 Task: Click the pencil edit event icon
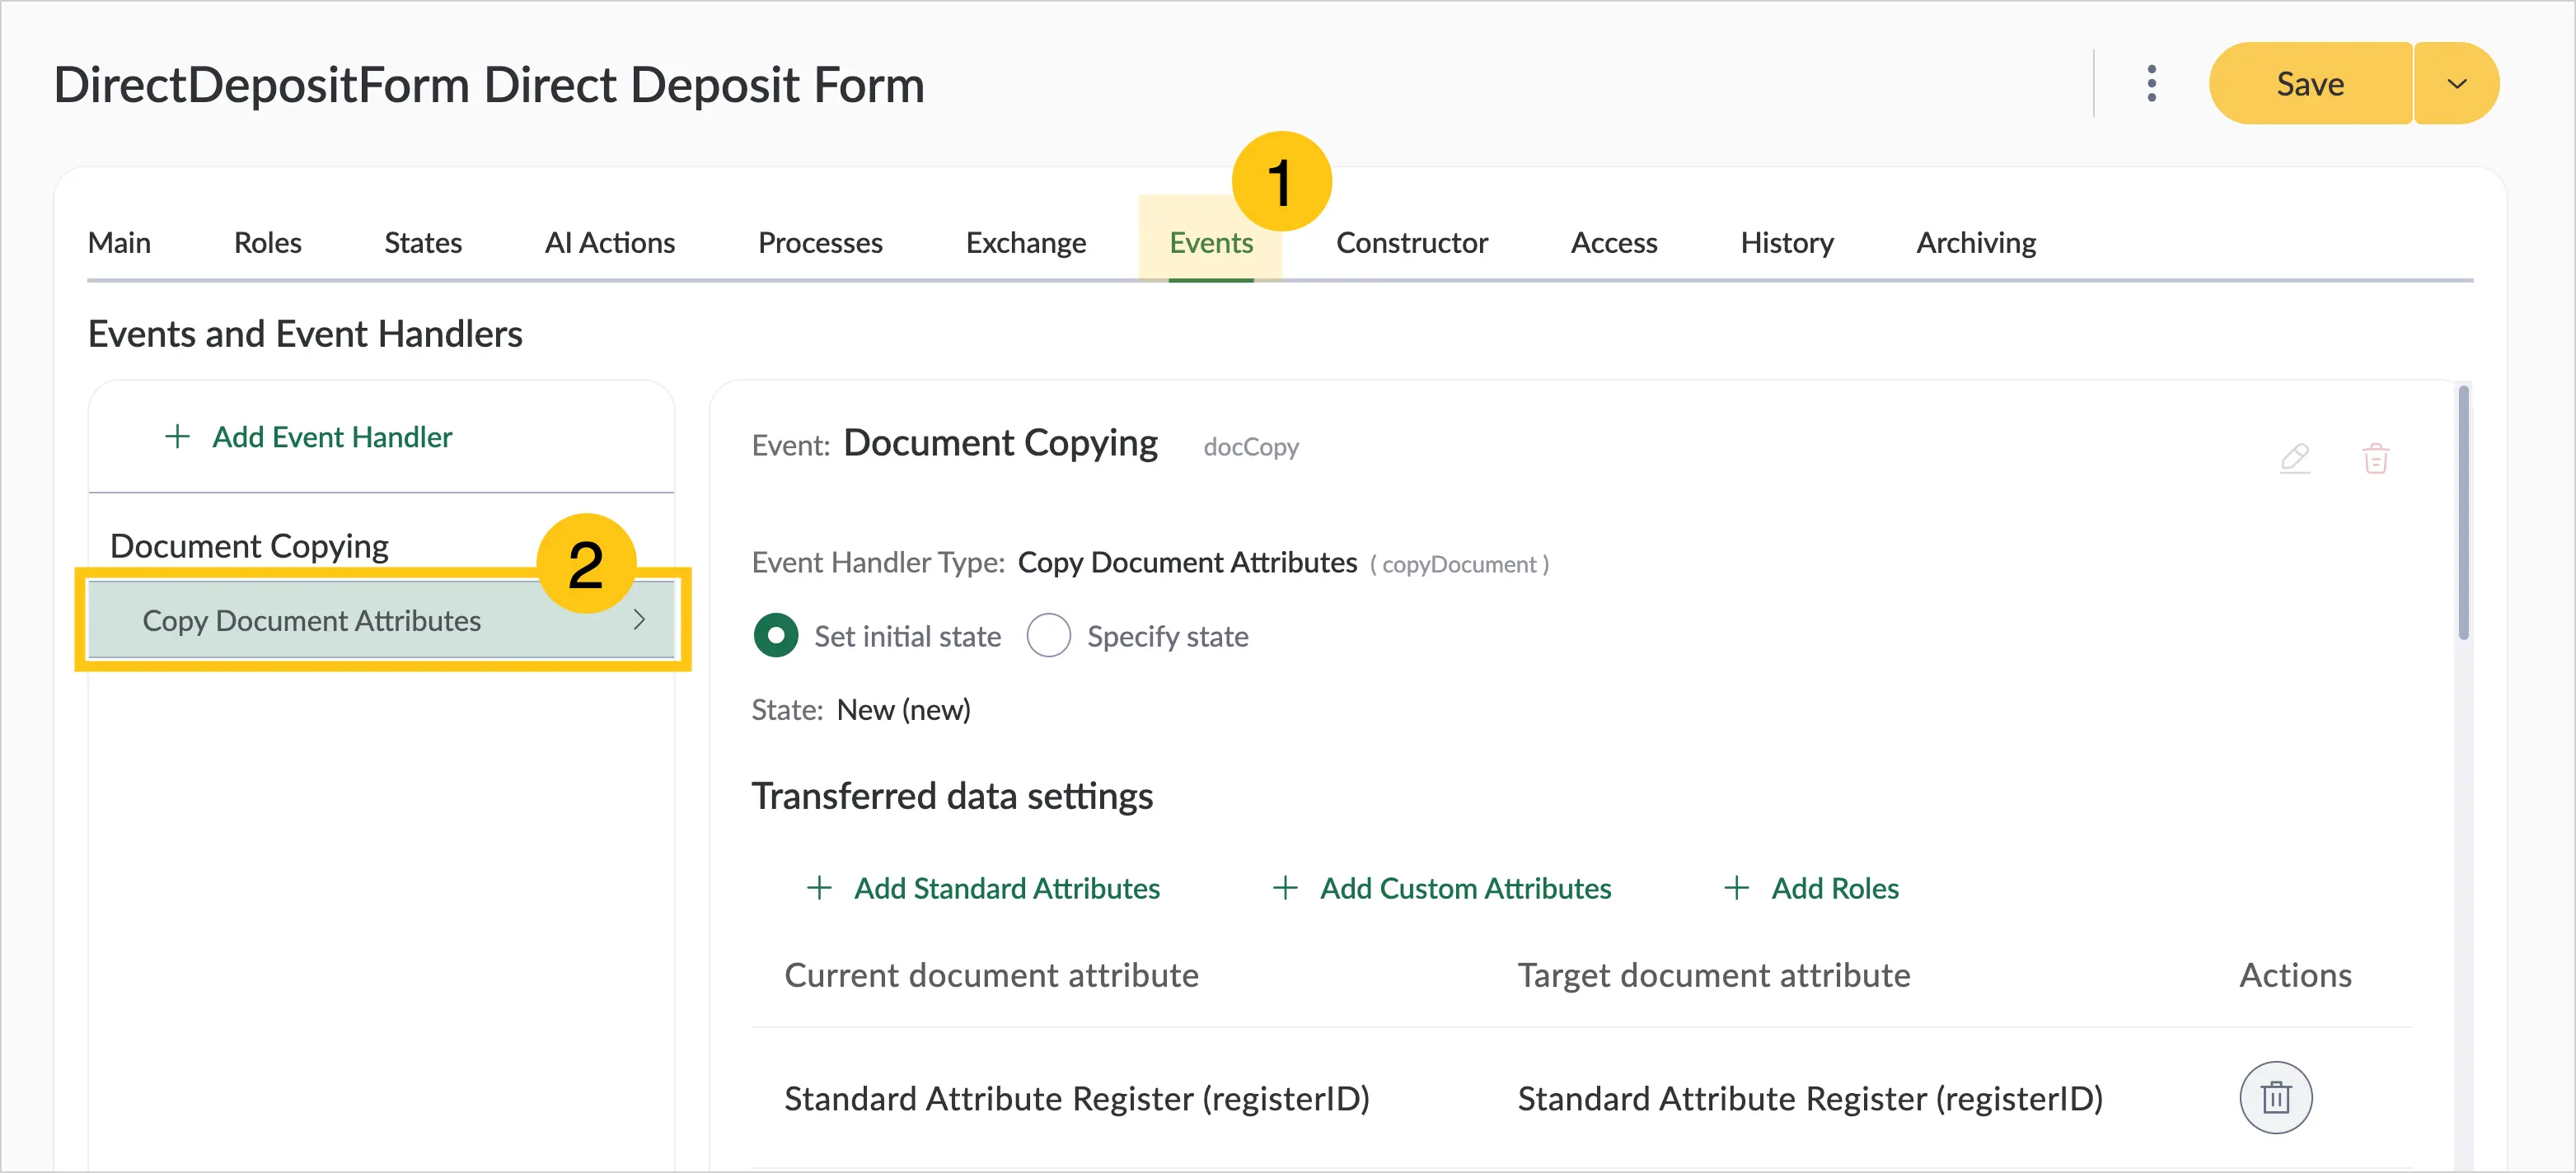click(2294, 459)
